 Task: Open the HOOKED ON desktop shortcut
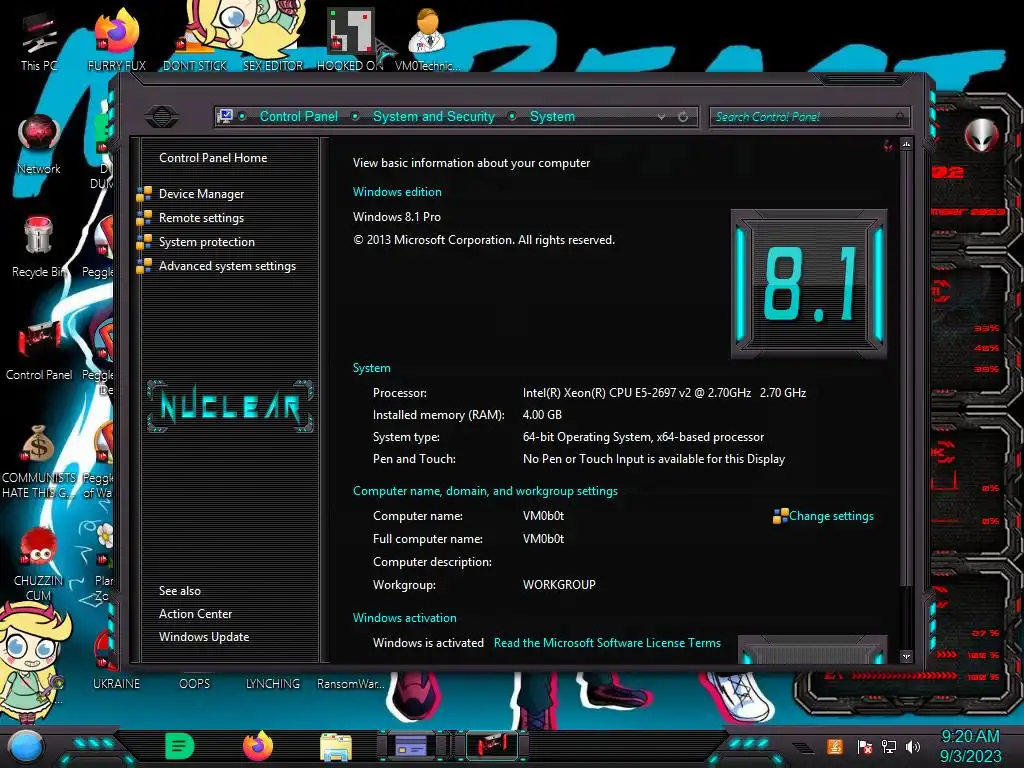point(350,39)
